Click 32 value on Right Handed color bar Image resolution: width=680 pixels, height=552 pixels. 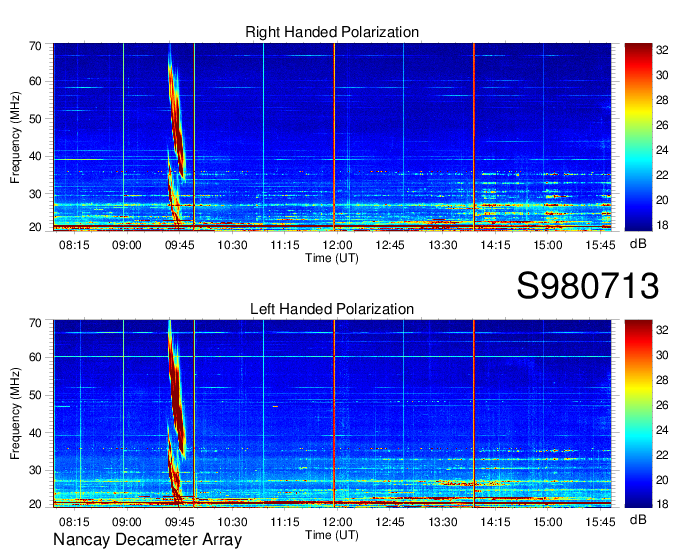pyautogui.click(x=662, y=50)
